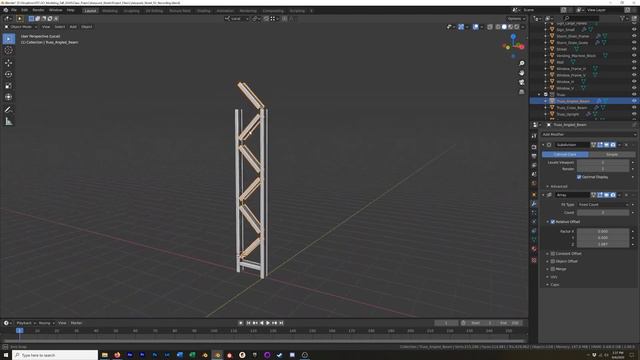The height and width of the screenshot is (360, 640).
Task: Expand the Advanced section of Subdivision modifier
Action: tap(558, 187)
